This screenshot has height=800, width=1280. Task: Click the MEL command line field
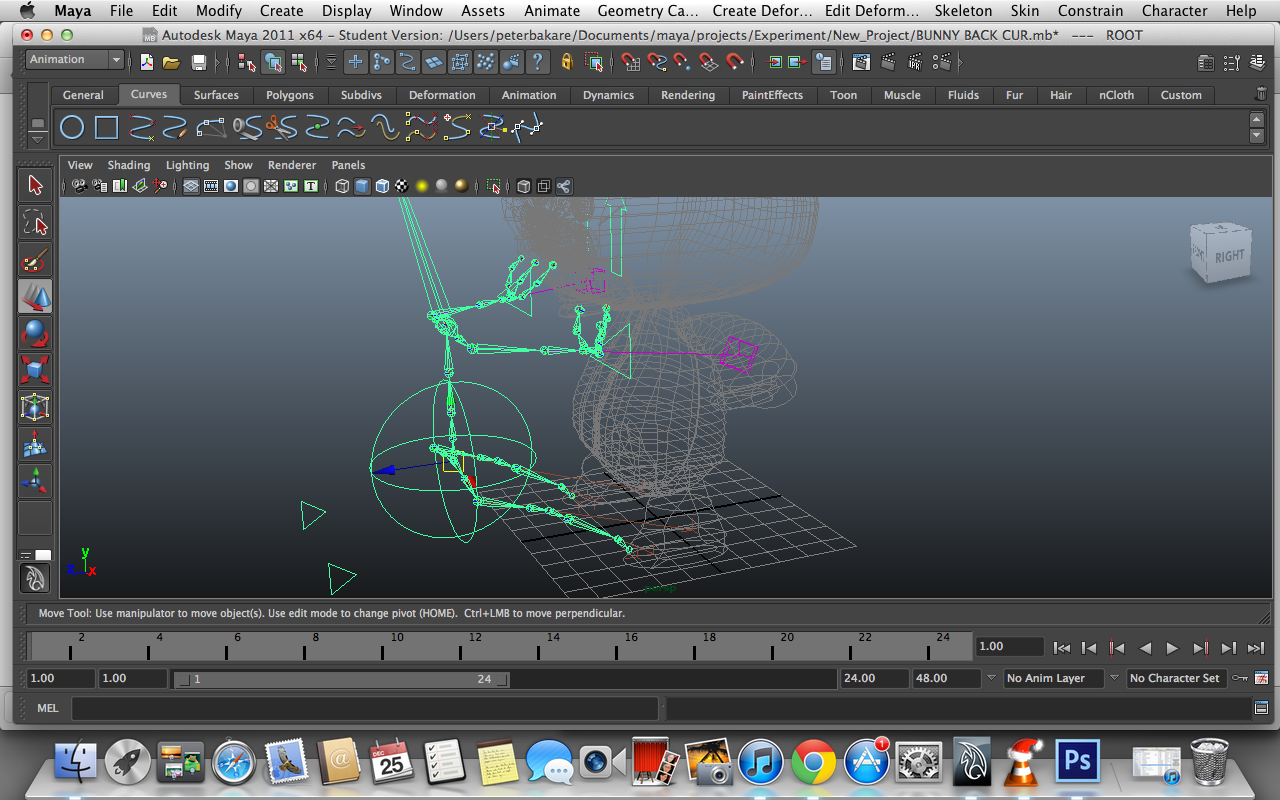pyautogui.click(x=365, y=708)
